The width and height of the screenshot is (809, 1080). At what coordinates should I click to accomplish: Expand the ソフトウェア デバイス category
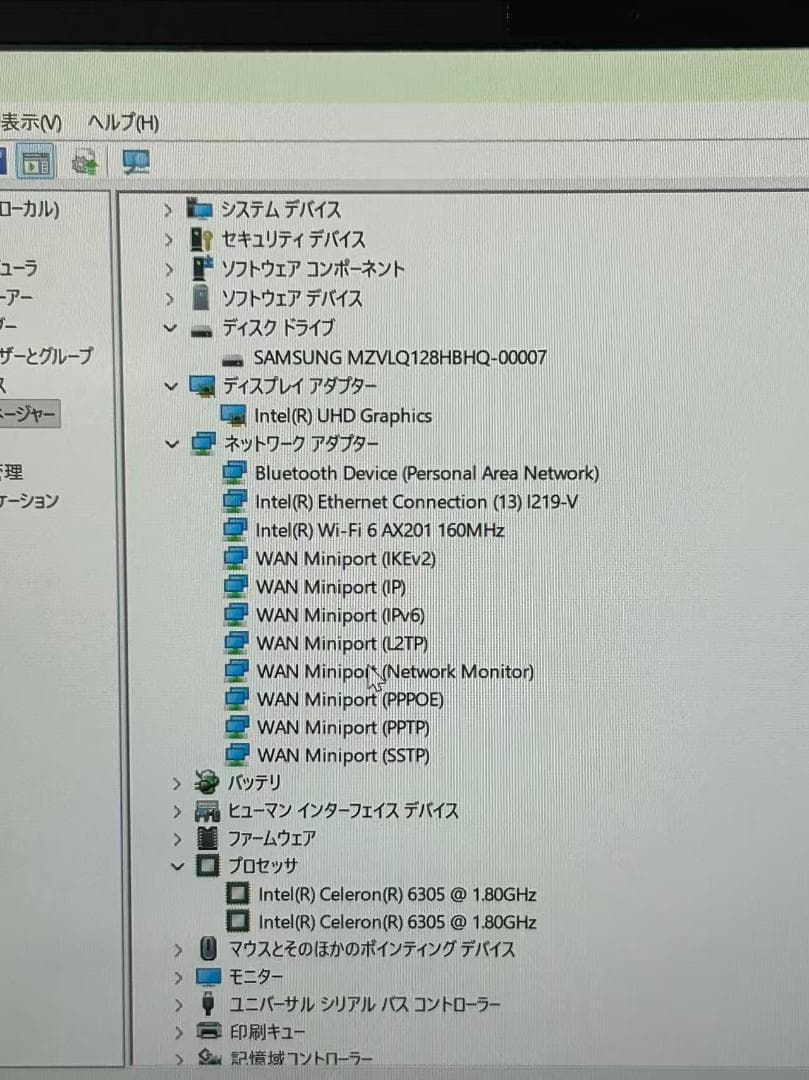click(169, 299)
